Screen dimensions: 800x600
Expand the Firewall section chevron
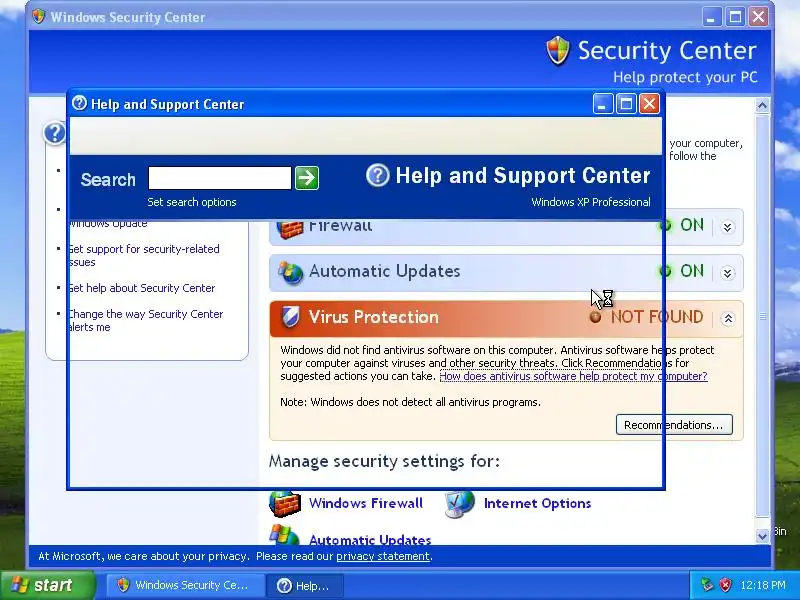click(x=728, y=227)
